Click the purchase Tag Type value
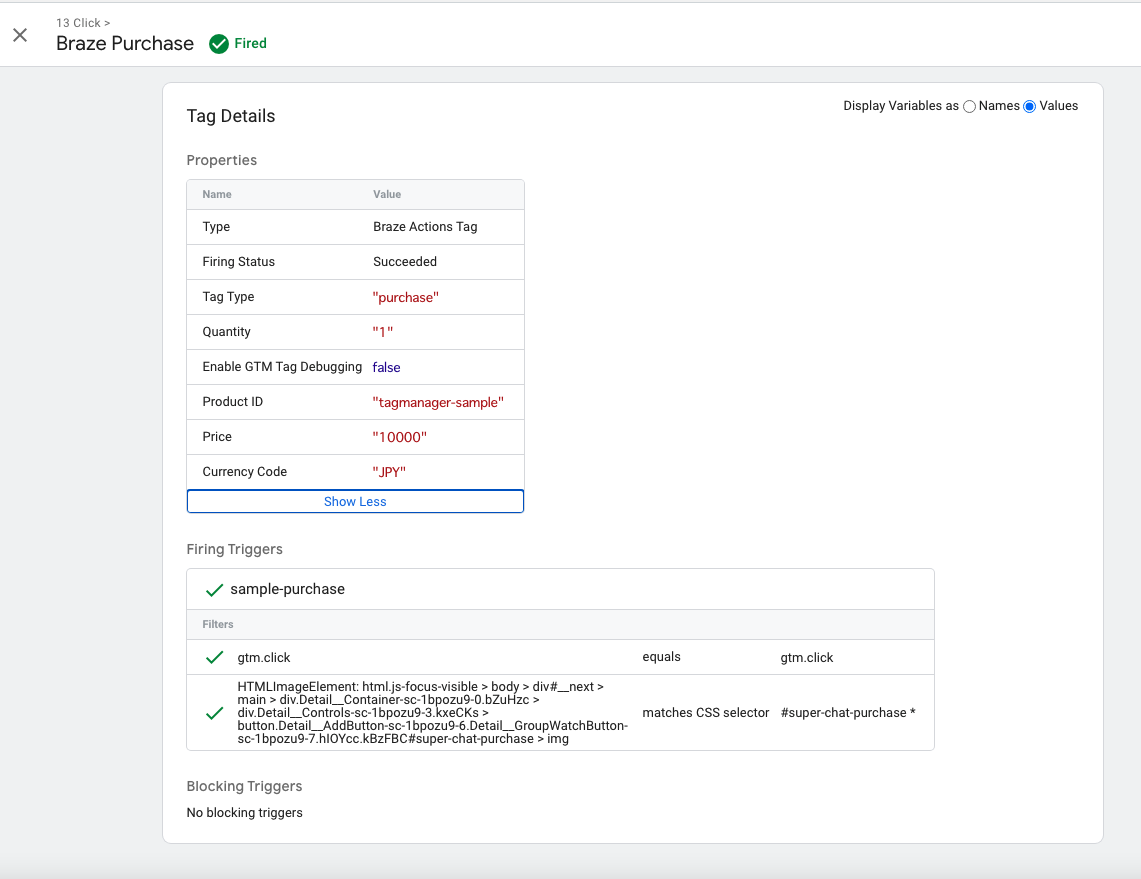This screenshot has width=1141, height=879. click(x=406, y=296)
